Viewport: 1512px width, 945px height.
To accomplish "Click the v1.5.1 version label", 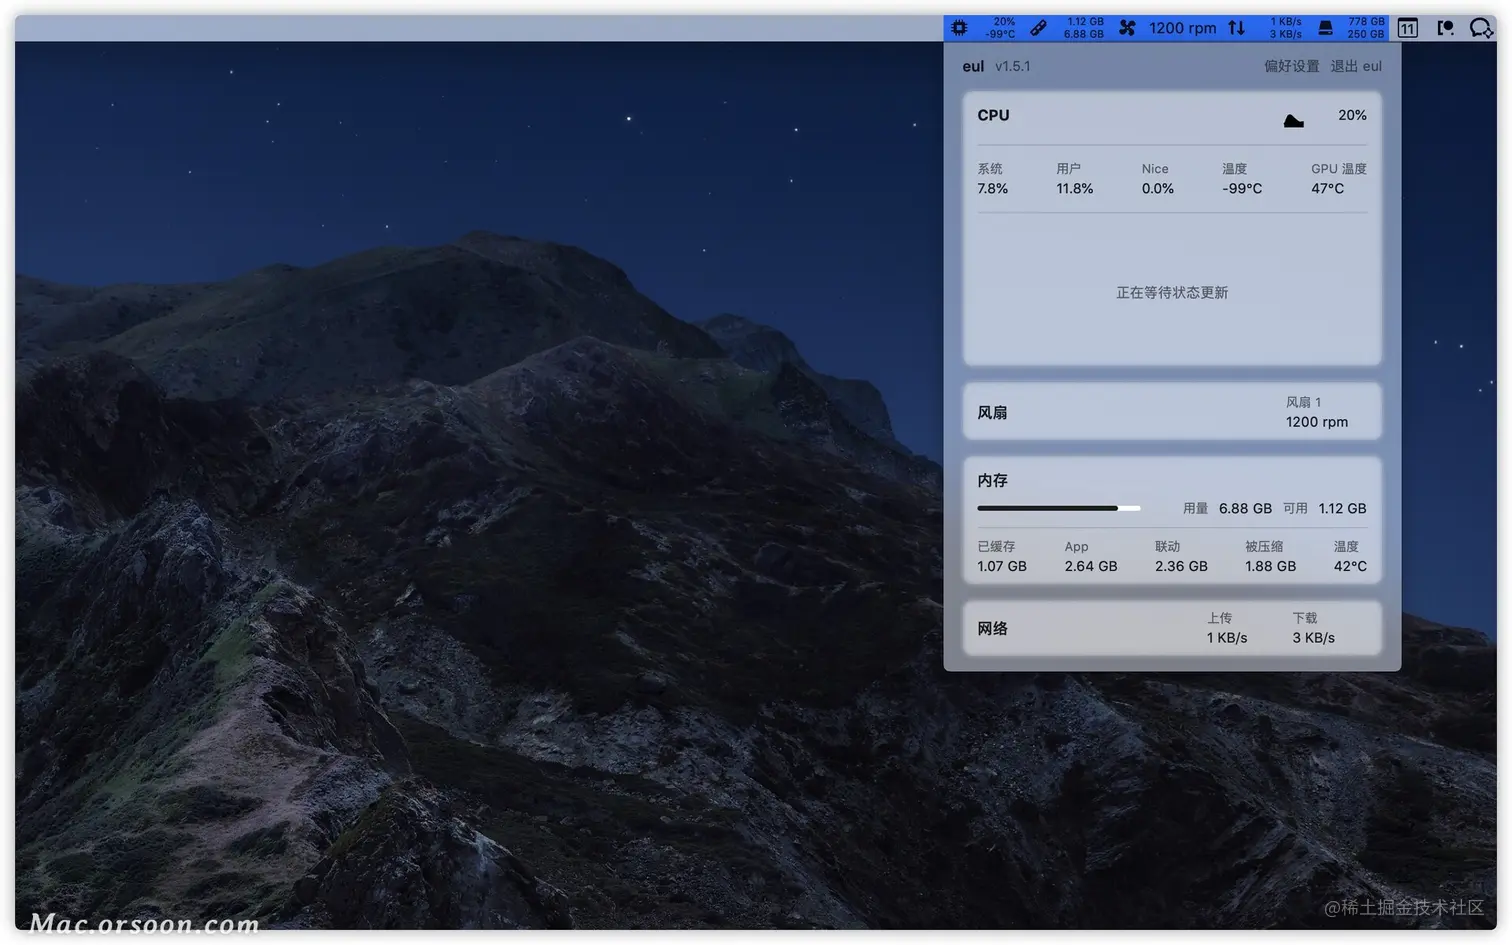I will (x=1012, y=66).
